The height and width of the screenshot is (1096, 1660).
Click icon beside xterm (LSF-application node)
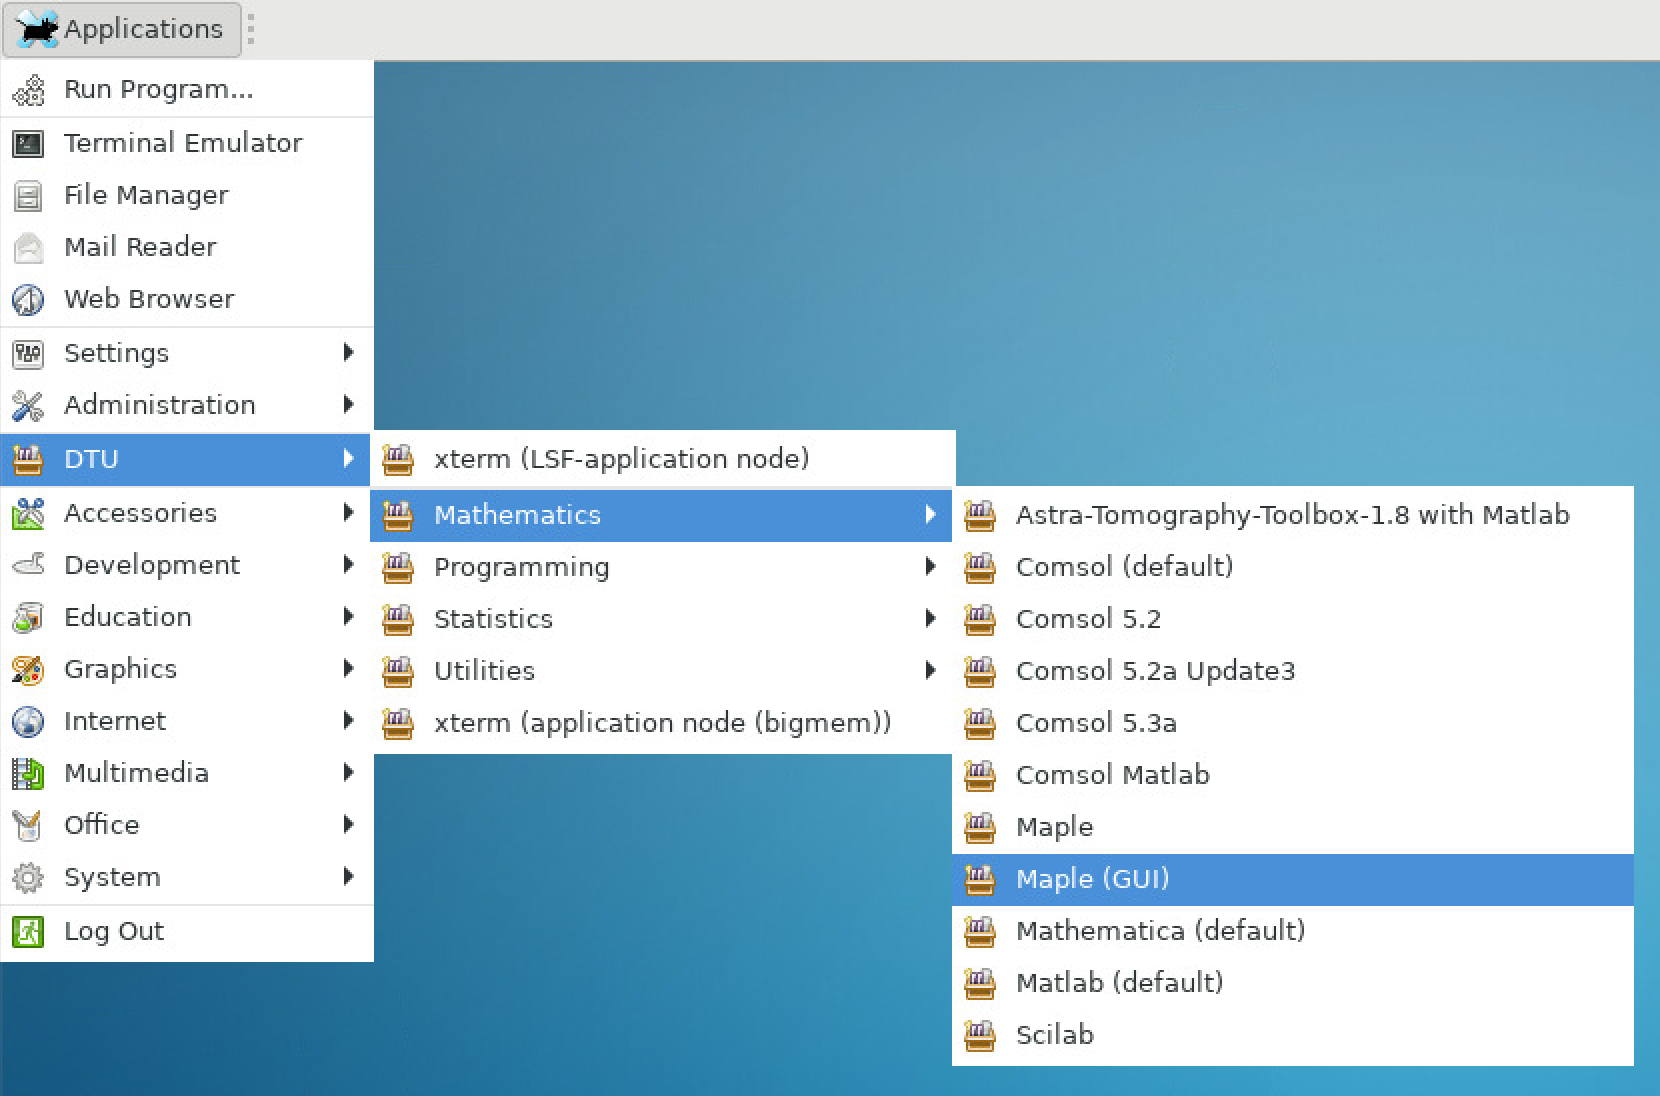point(398,460)
